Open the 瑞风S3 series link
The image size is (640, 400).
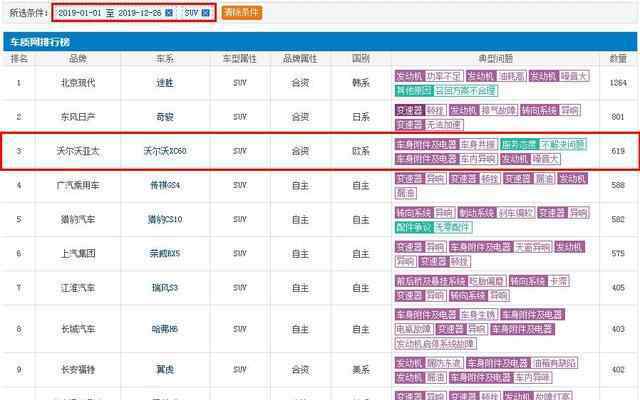point(165,288)
